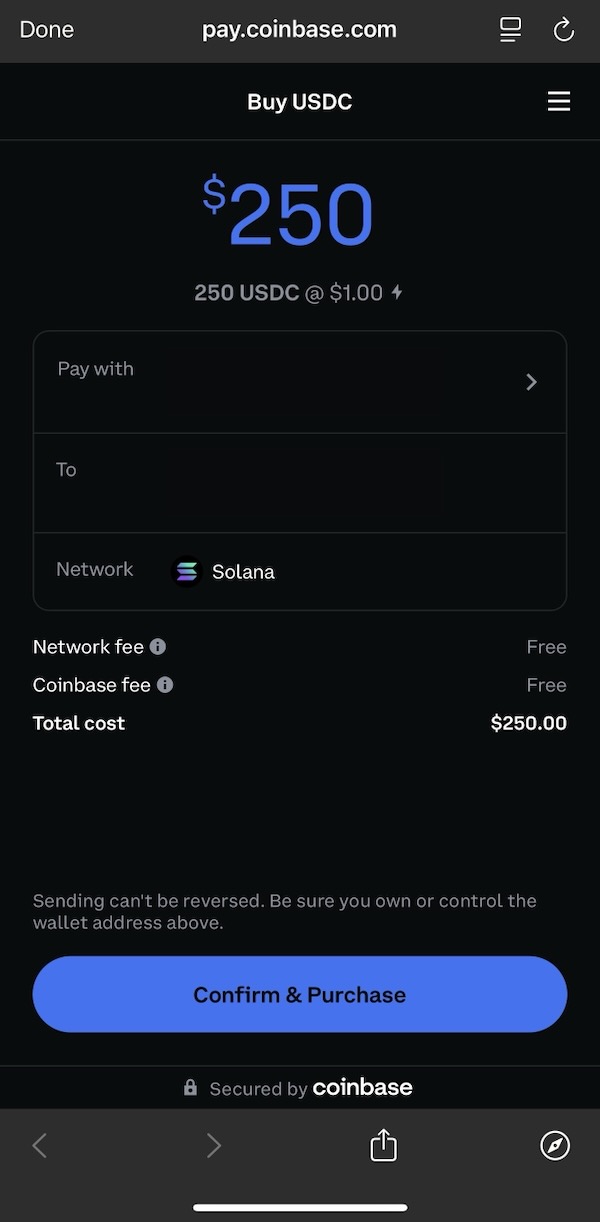The width and height of the screenshot is (600, 1222).
Task: Tap the reload page icon
Action: (x=564, y=30)
